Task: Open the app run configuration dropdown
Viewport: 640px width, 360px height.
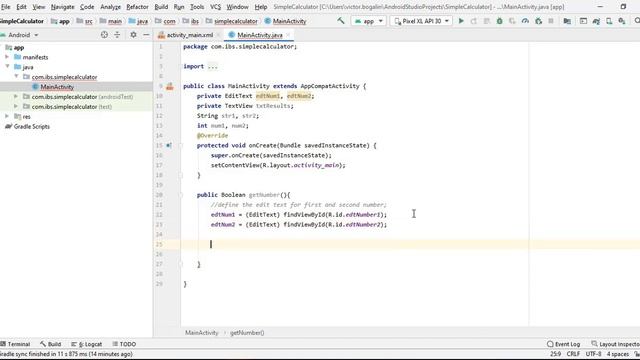Action: click(369, 21)
